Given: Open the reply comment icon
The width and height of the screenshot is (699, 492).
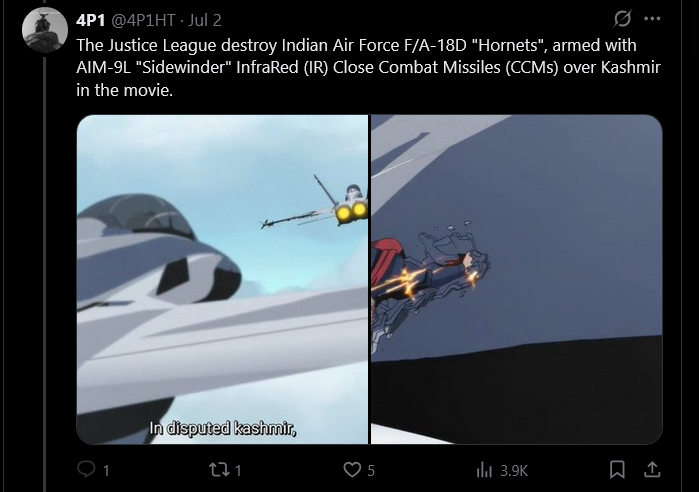Looking at the screenshot, I should [86, 469].
